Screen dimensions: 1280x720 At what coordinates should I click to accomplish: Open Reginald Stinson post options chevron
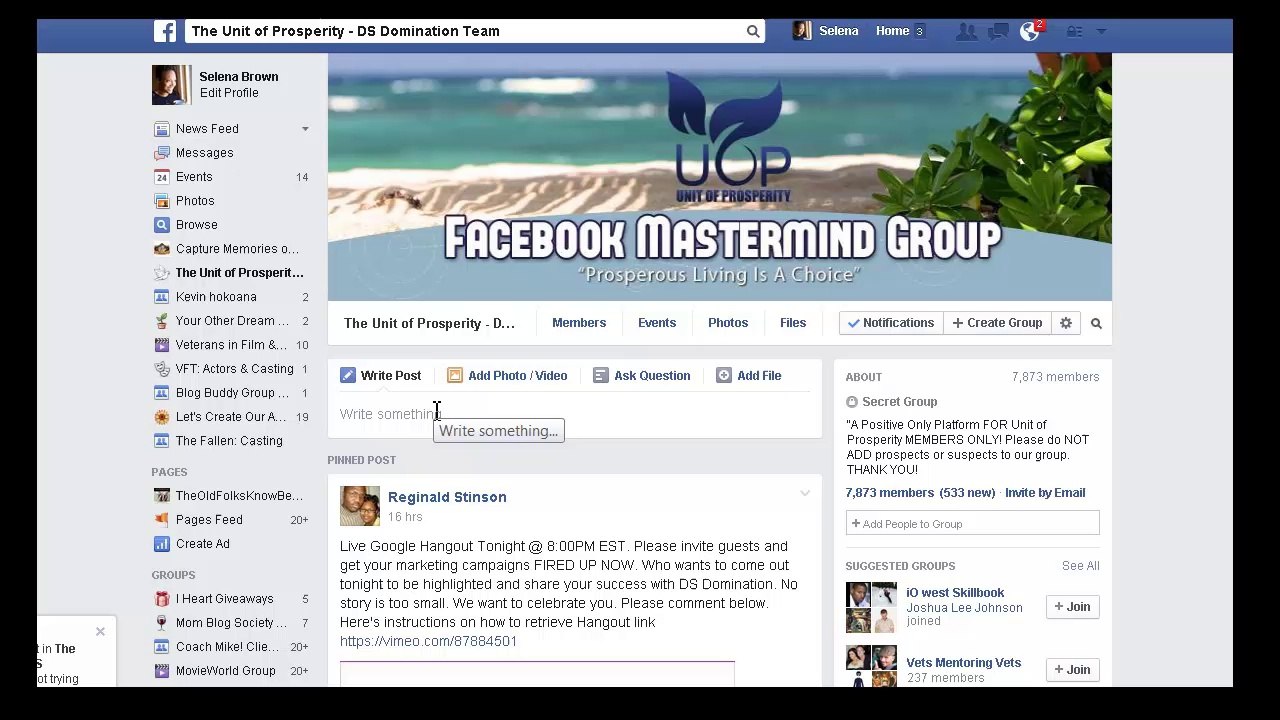click(805, 494)
